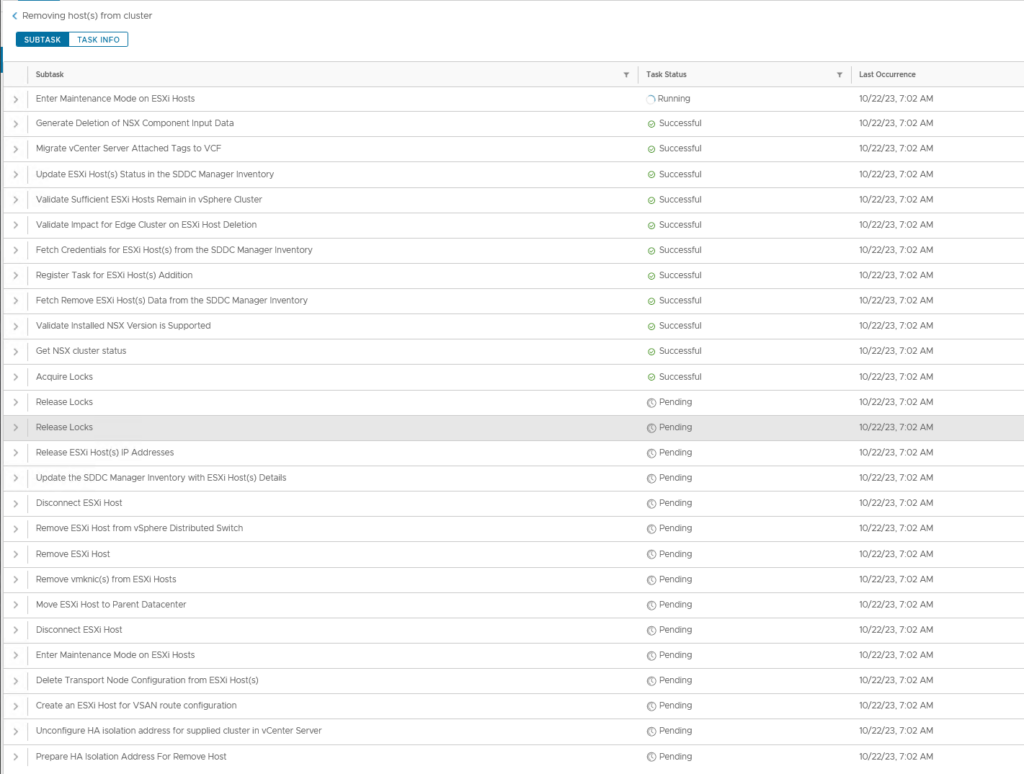Expand the Move ESXi Host to Parent Datacenter row
This screenshot has width=1024, height=774.
(x=16, y=605)
